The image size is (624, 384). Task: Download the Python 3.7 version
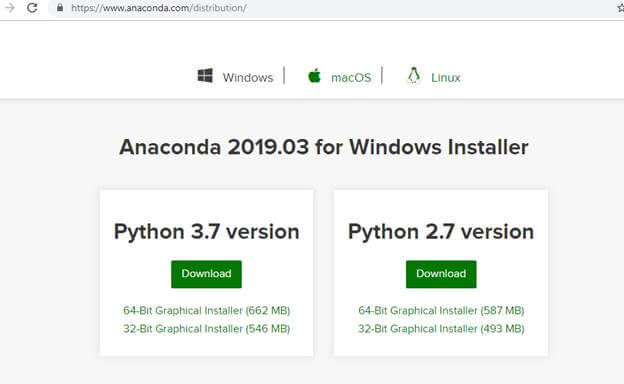206,274
